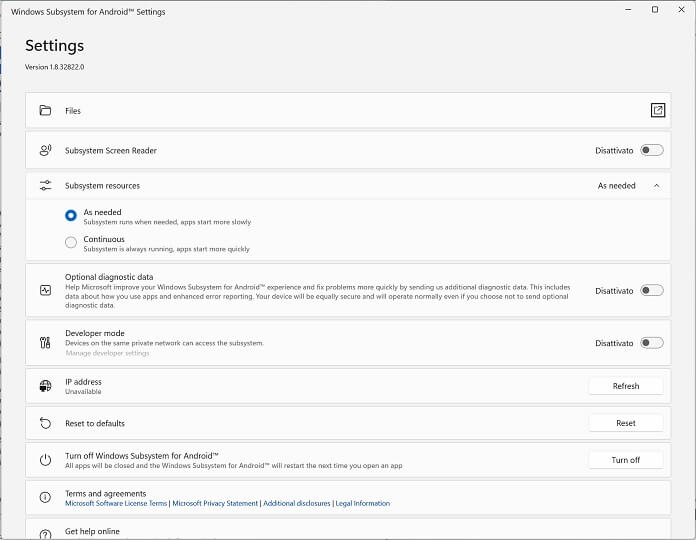
Task: Select the Continuous radio button
Action: click(x=71, y=242)
